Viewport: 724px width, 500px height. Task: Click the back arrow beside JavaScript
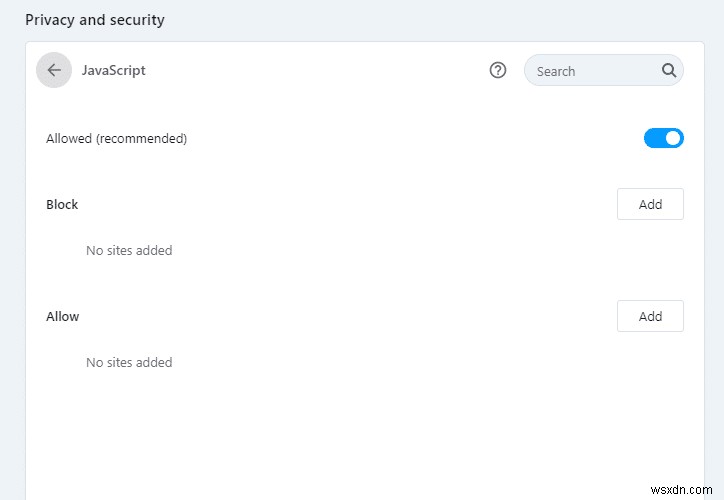point(54,70)
